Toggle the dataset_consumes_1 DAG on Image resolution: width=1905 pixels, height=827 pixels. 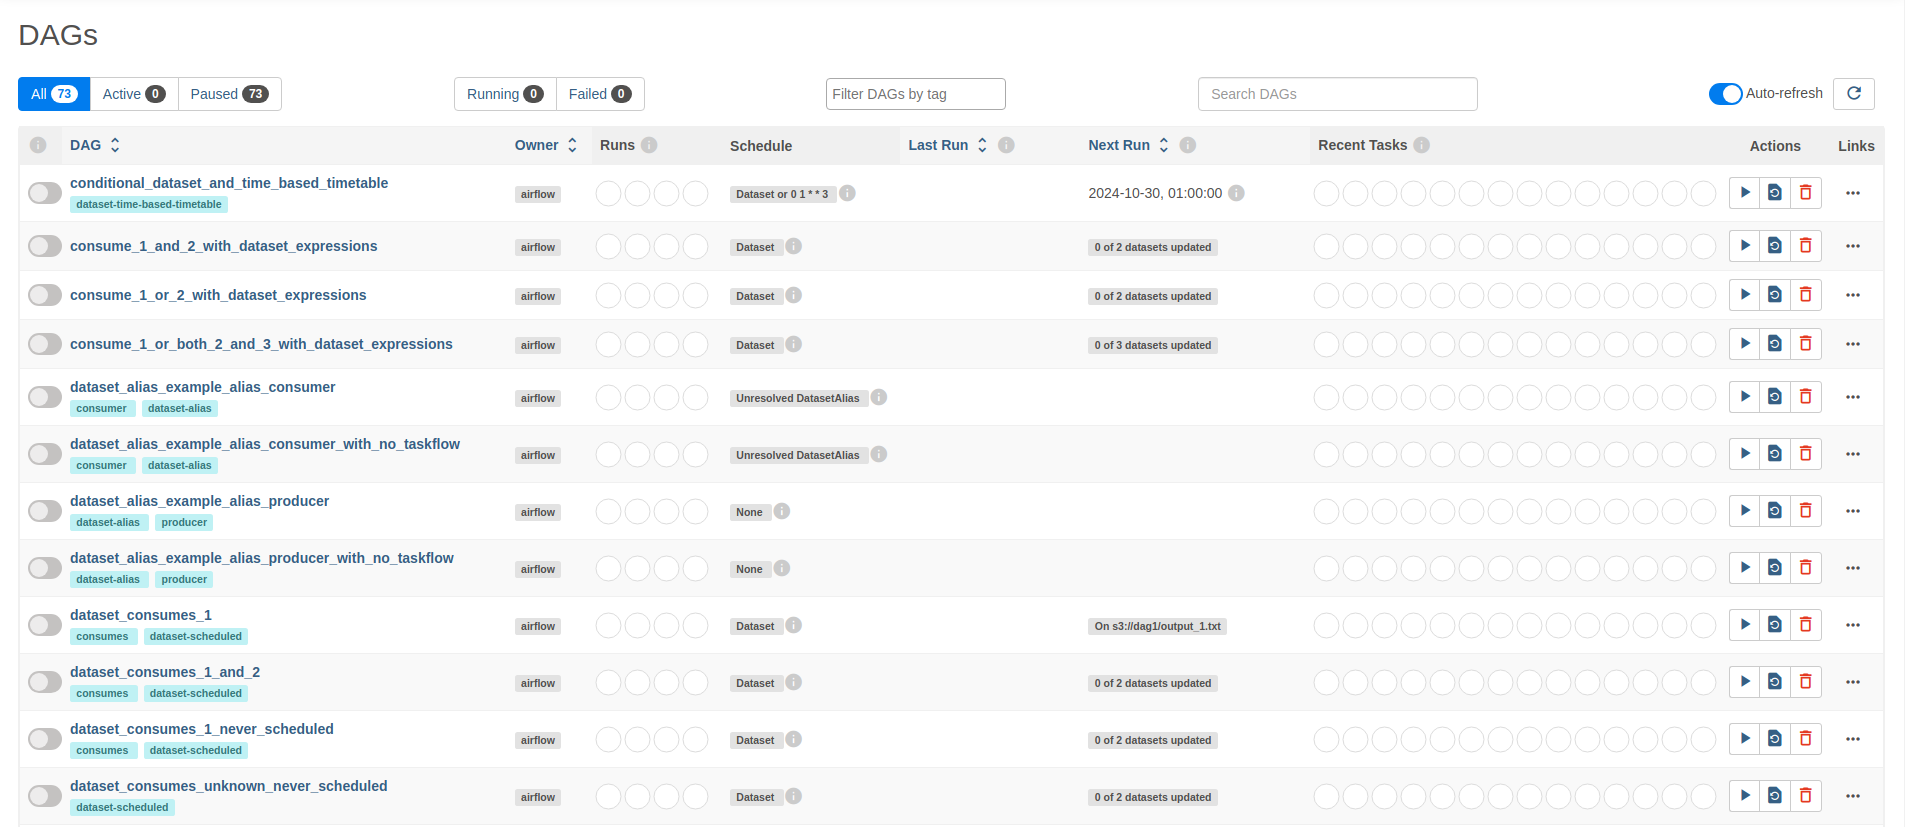click(45, 626)
